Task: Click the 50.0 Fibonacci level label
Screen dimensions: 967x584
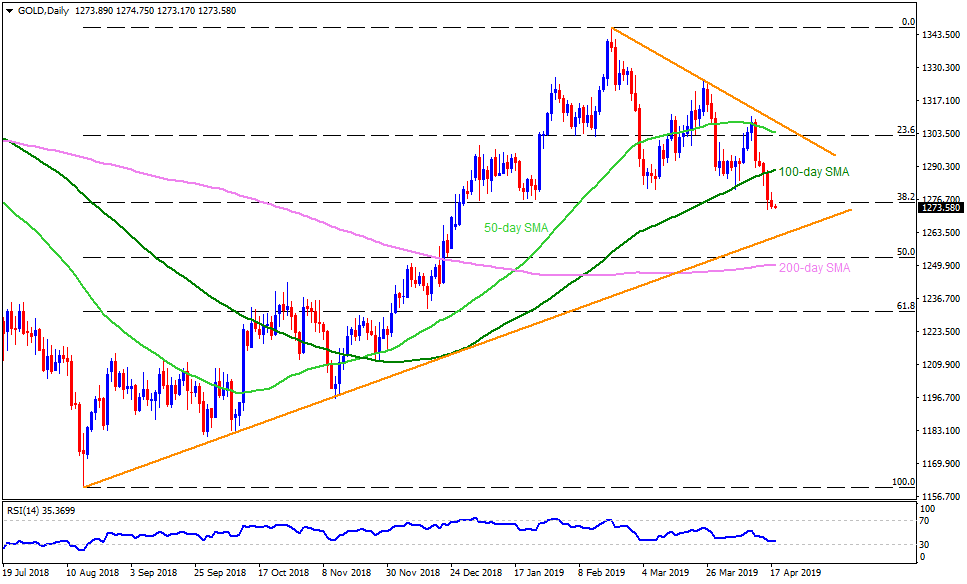Action: (905, 252)
